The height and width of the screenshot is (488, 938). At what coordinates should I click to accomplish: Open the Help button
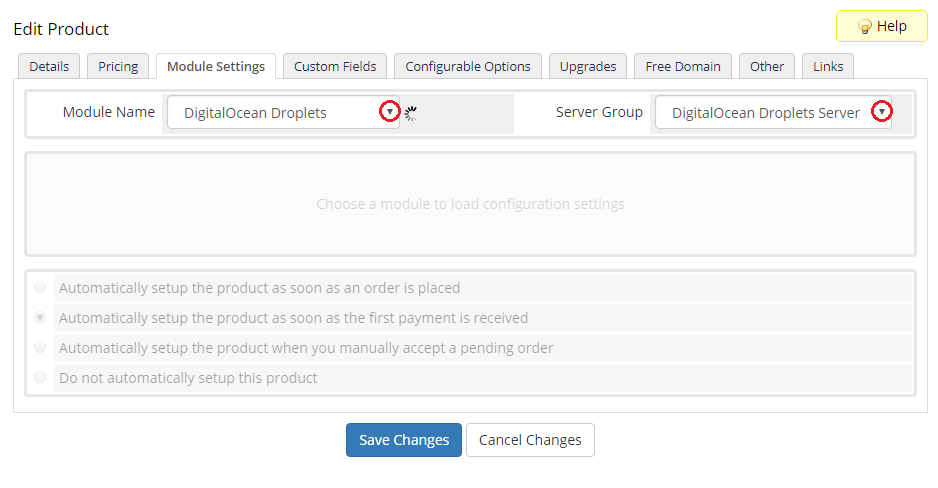tap(882, 26)
